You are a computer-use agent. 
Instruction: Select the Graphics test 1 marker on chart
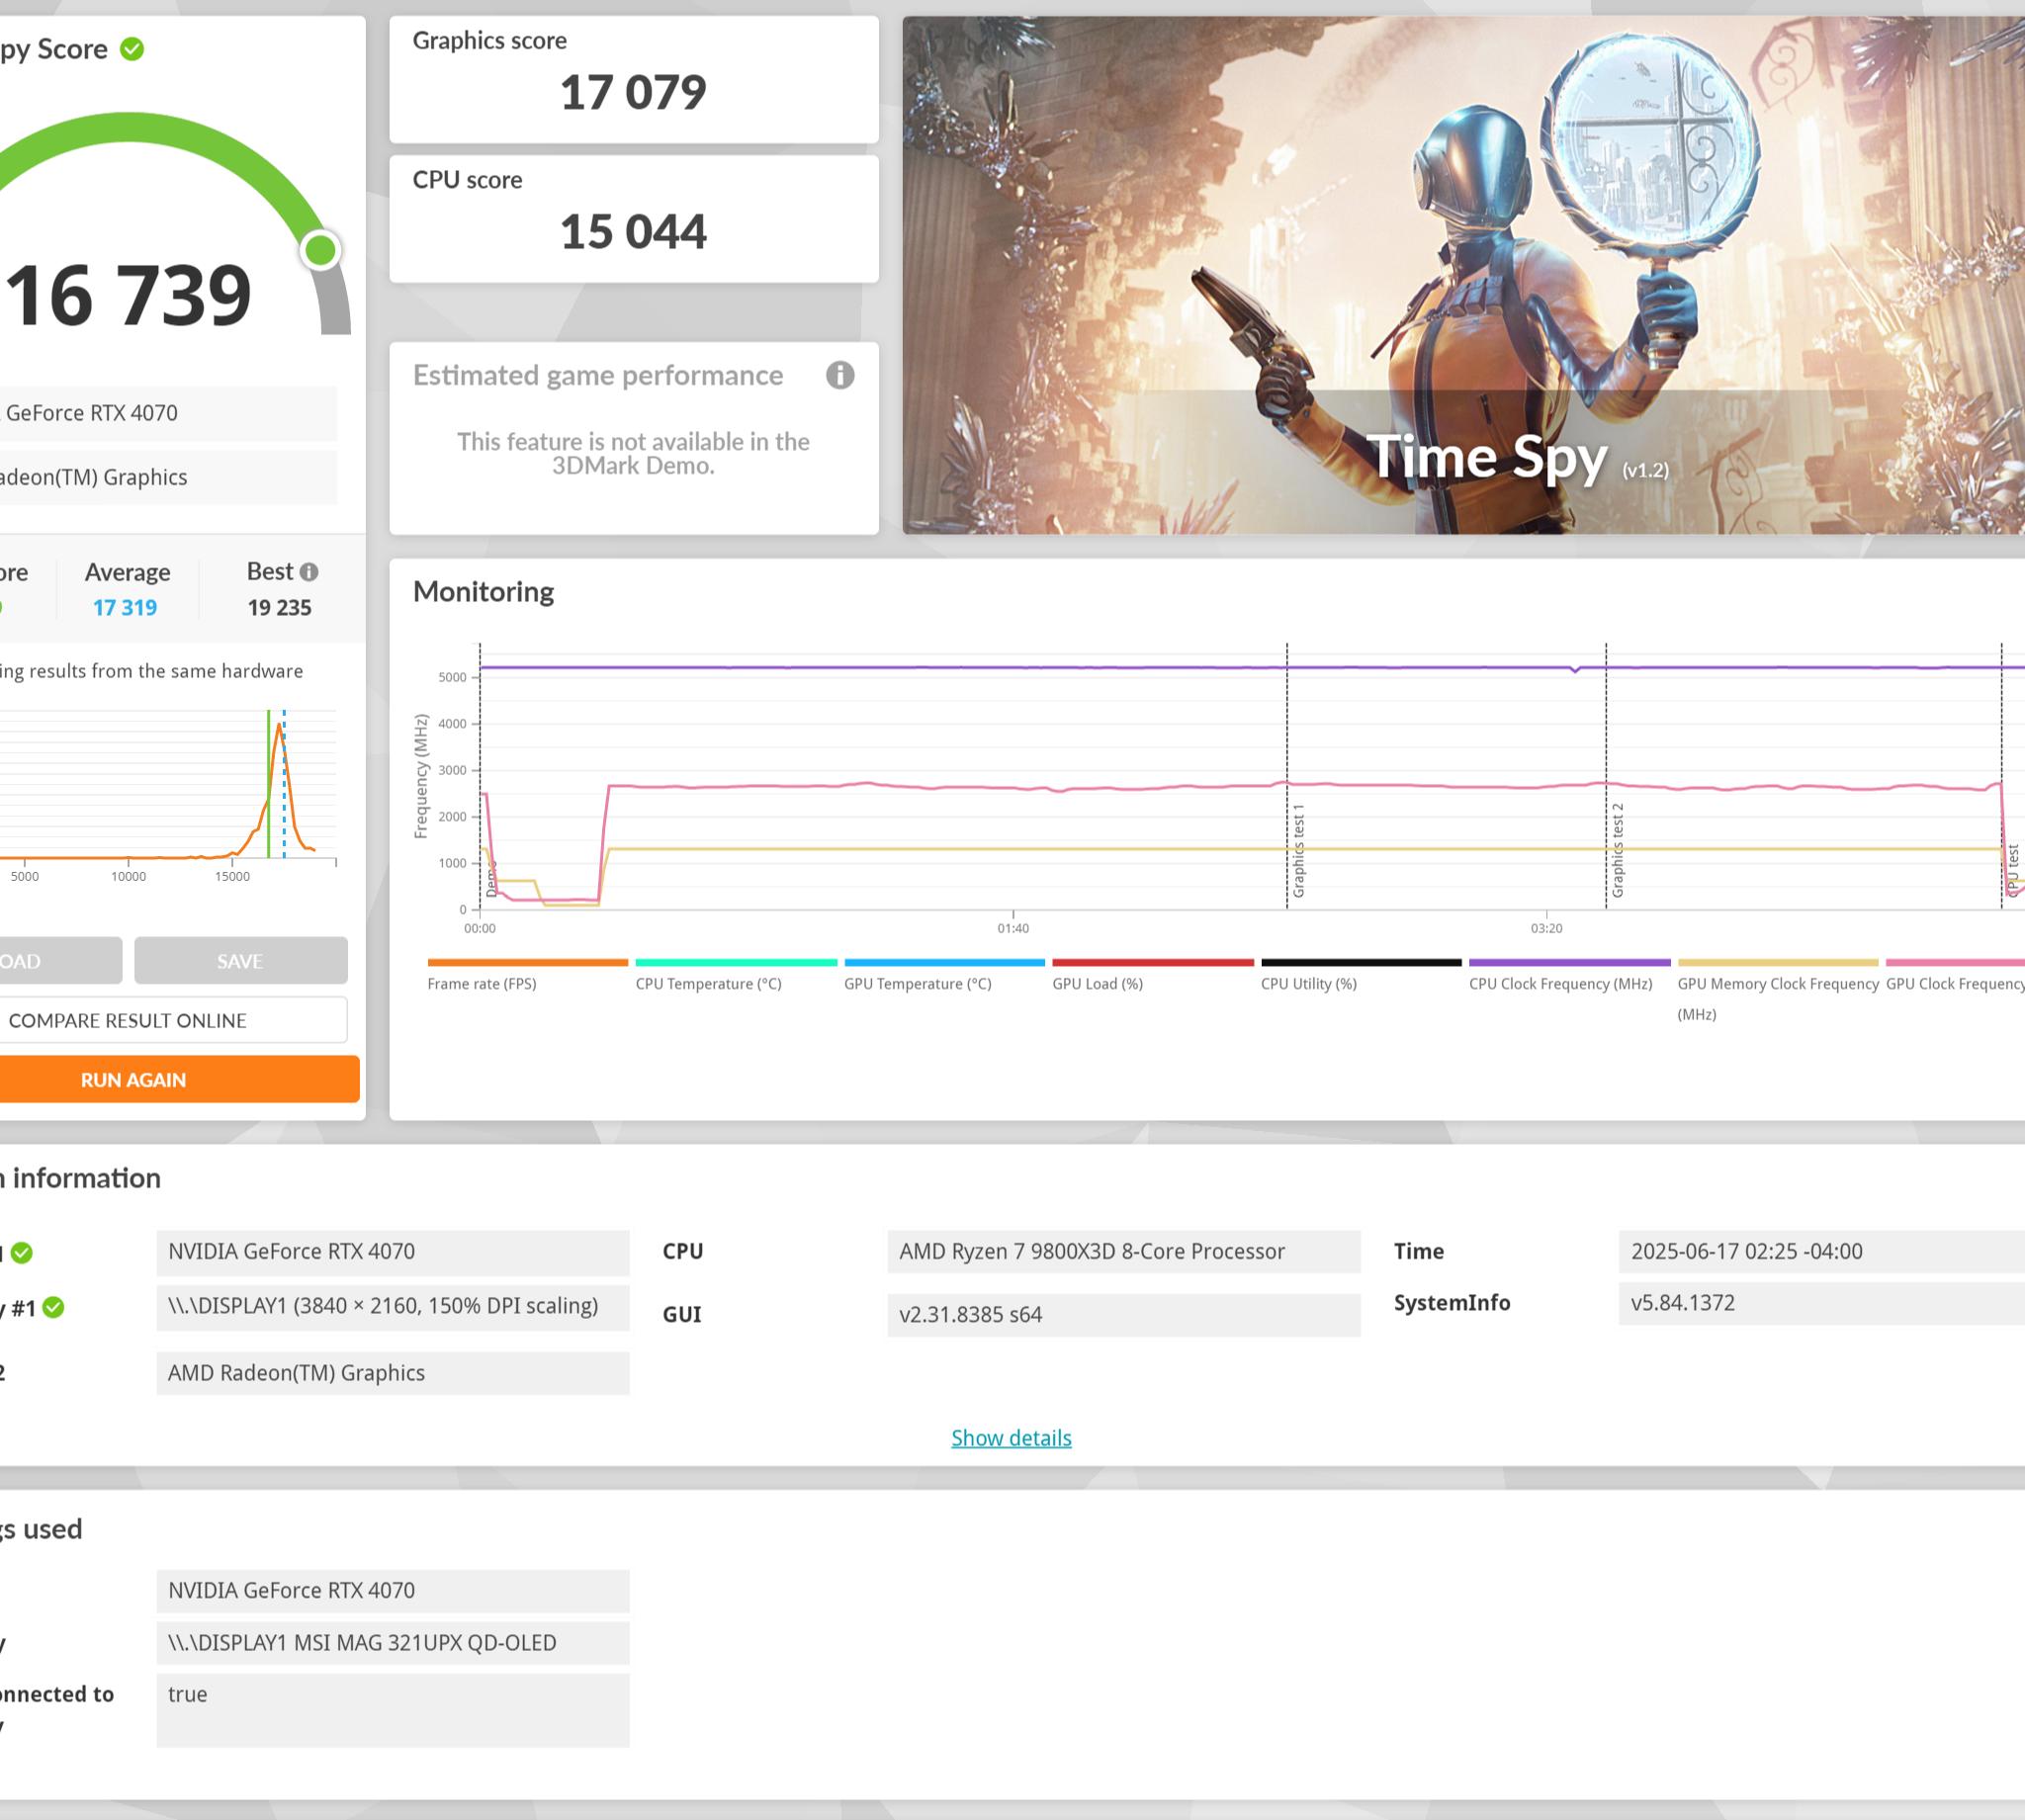point(1298,850)
